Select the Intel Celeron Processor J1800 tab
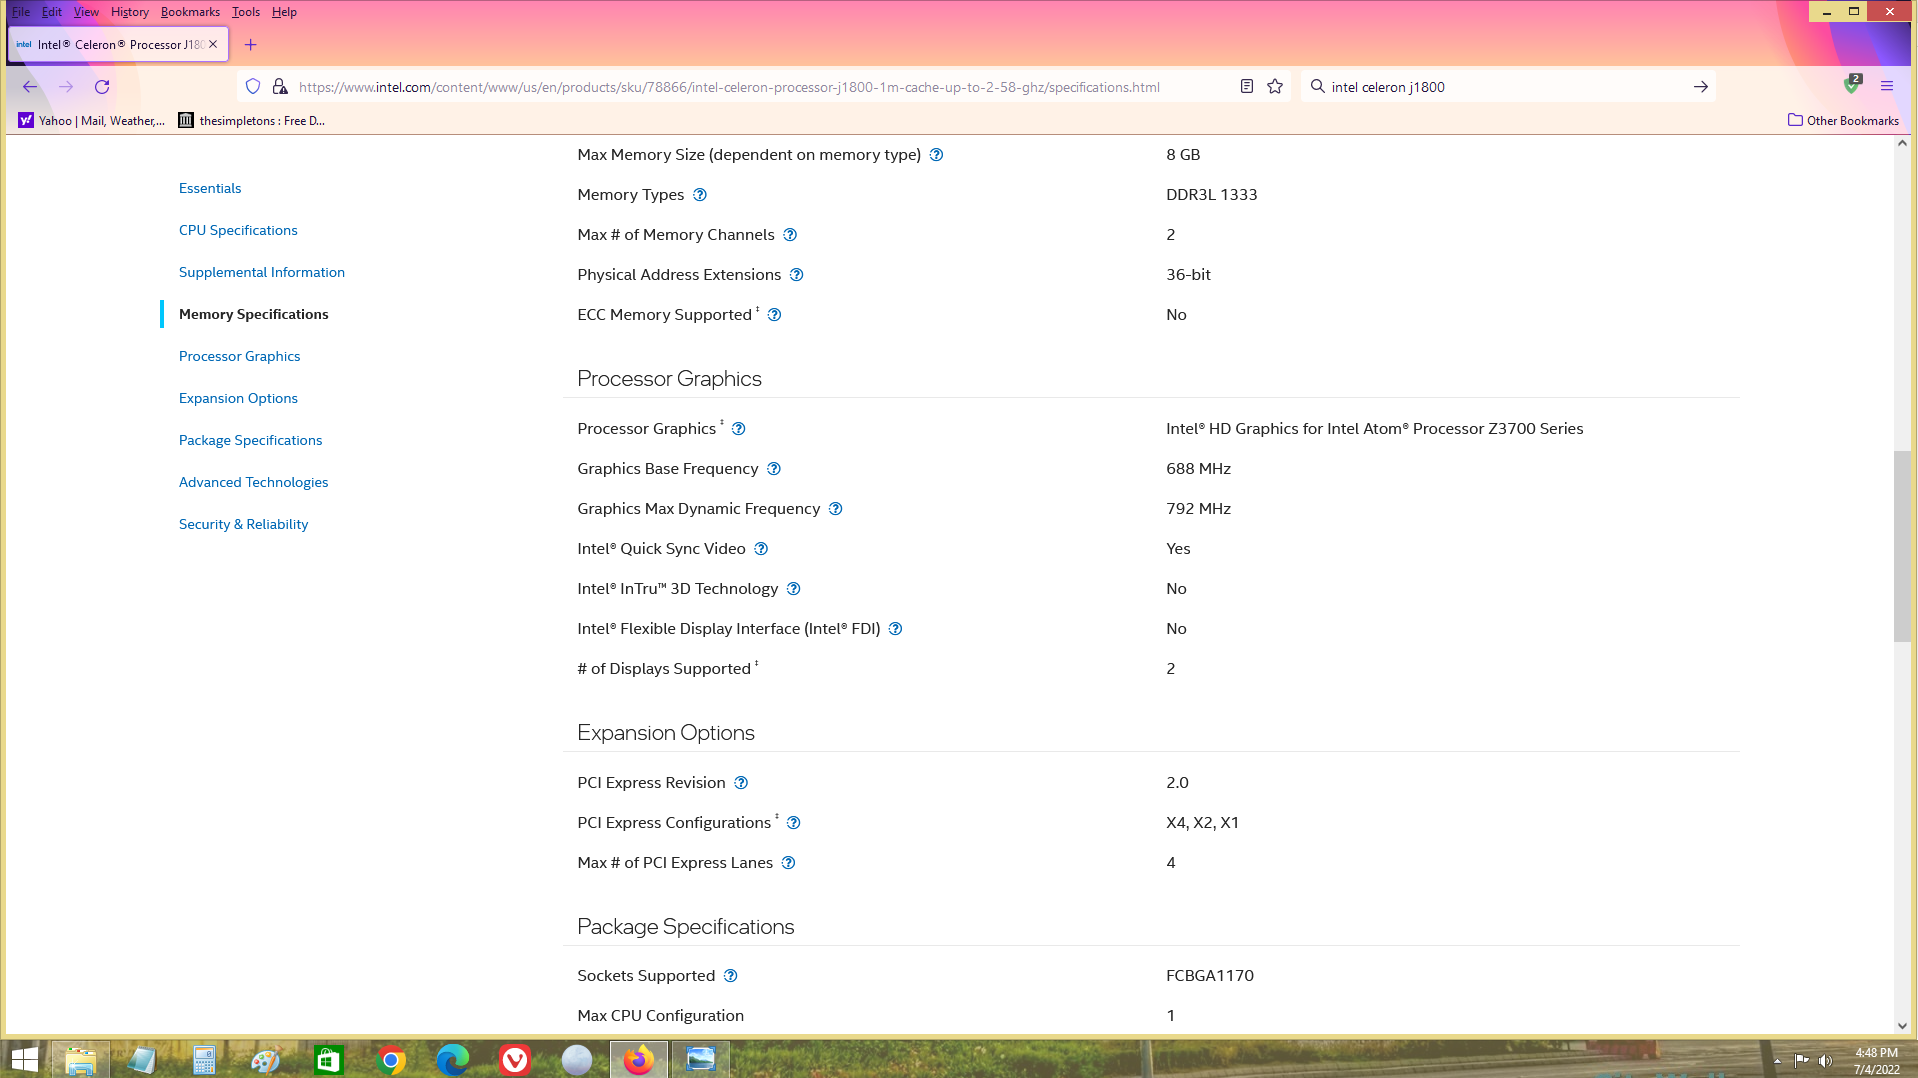This screenshot has height=1078, width=1918. coord(118,44)
